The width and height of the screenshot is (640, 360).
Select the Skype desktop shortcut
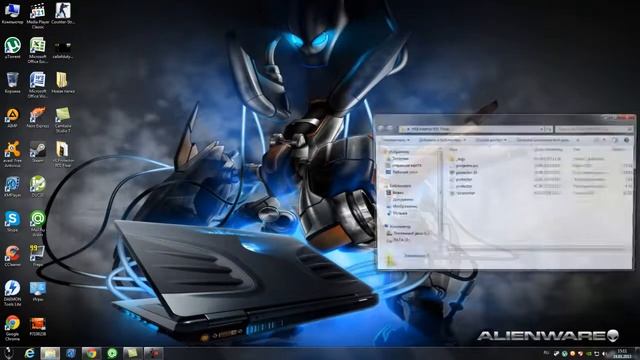click(x=12, y=222)
